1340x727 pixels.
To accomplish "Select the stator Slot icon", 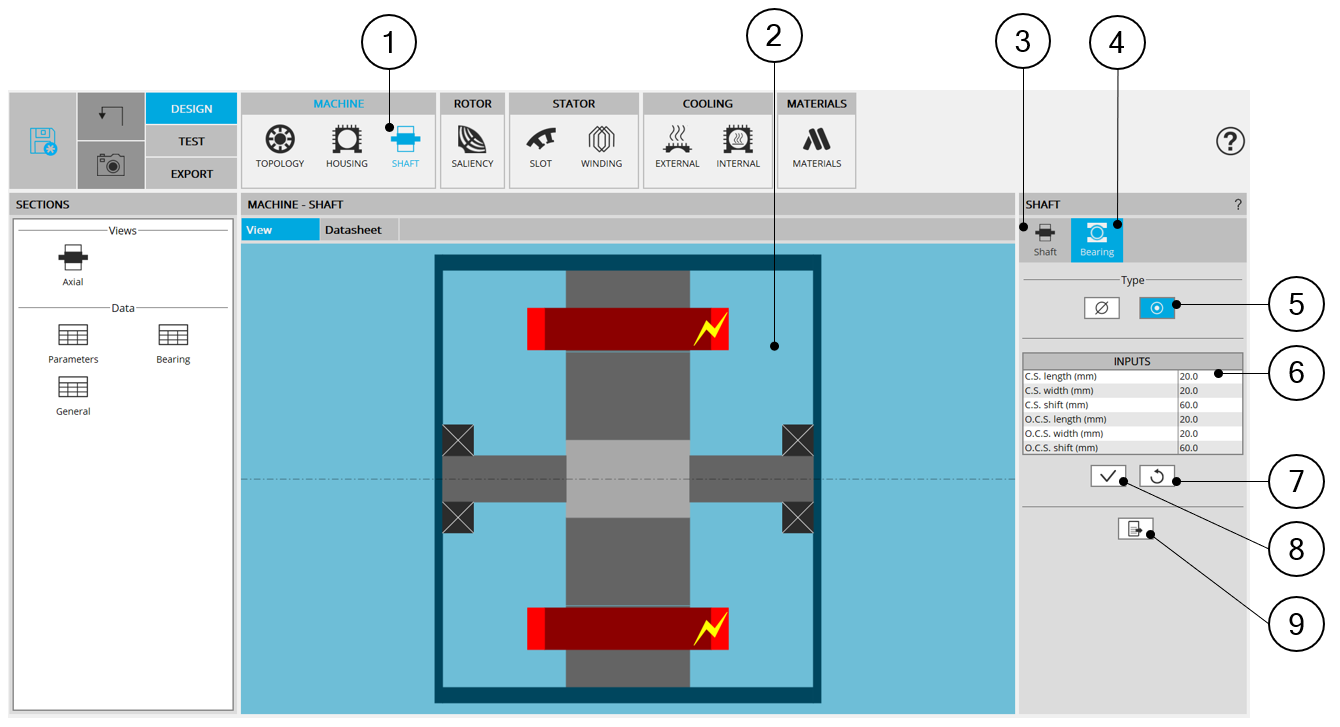I will click(x=540, y=145).
